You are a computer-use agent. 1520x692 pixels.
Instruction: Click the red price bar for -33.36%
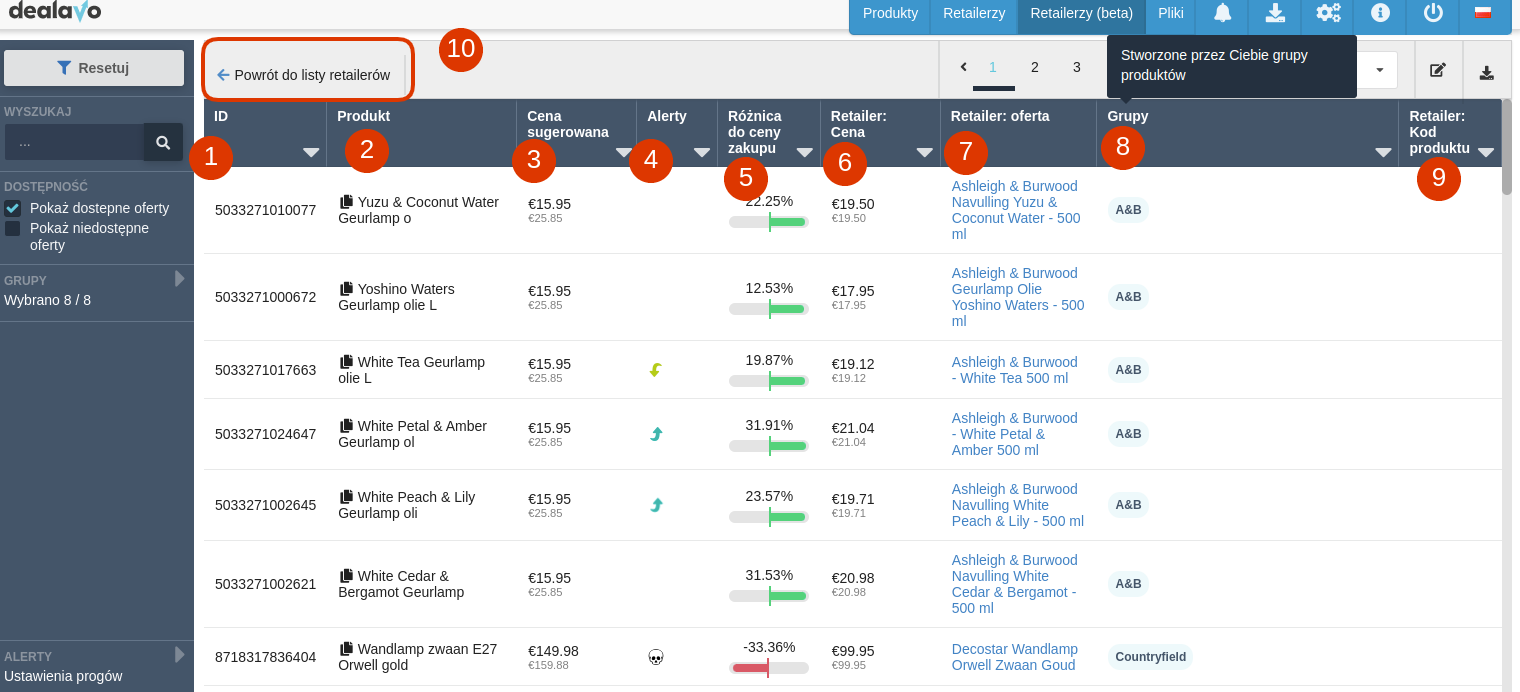coord(768,668)
